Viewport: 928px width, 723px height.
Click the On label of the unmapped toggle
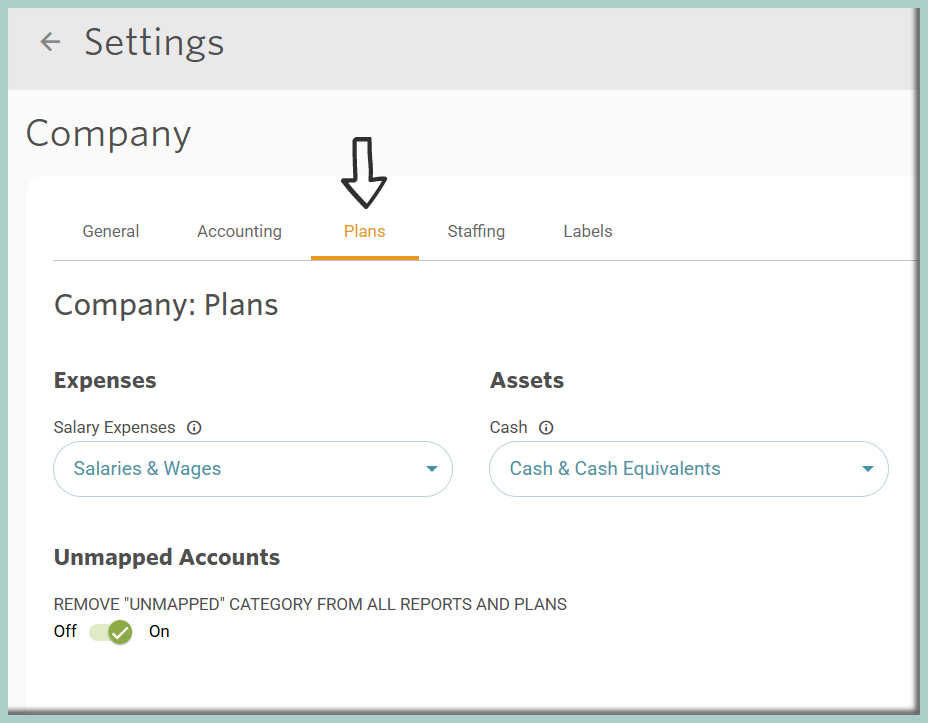[159, 631]
